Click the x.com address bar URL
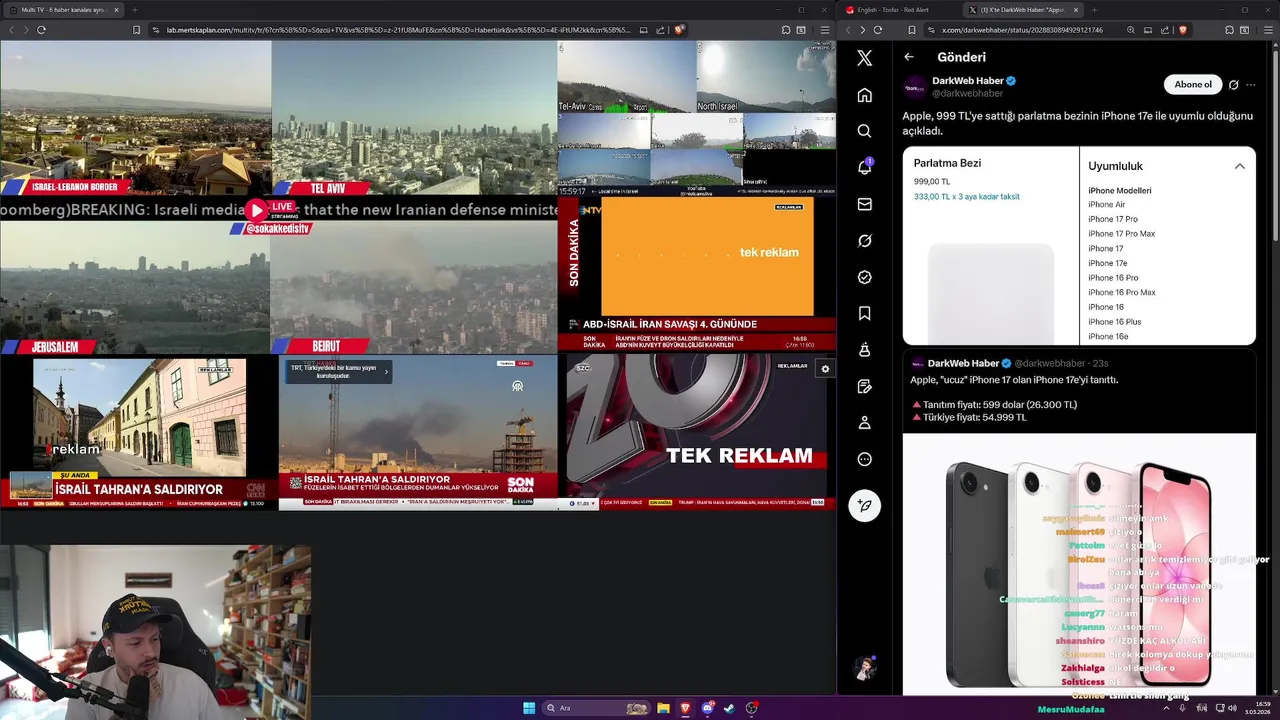Screen dimensions: 1280x720 click(x=1022, y=30)
